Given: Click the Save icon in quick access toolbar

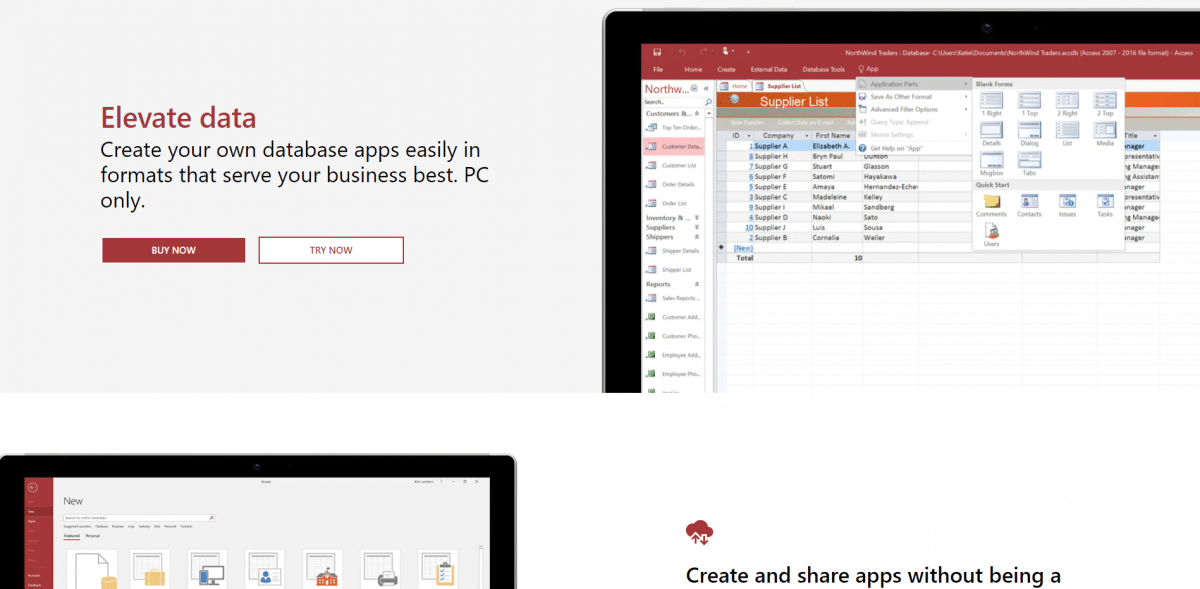Looking at the screenshot, I should point(657,51).
